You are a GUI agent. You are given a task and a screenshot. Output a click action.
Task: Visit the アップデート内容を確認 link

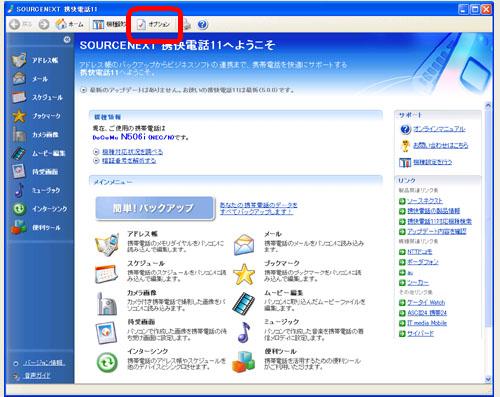pos(437,231)
